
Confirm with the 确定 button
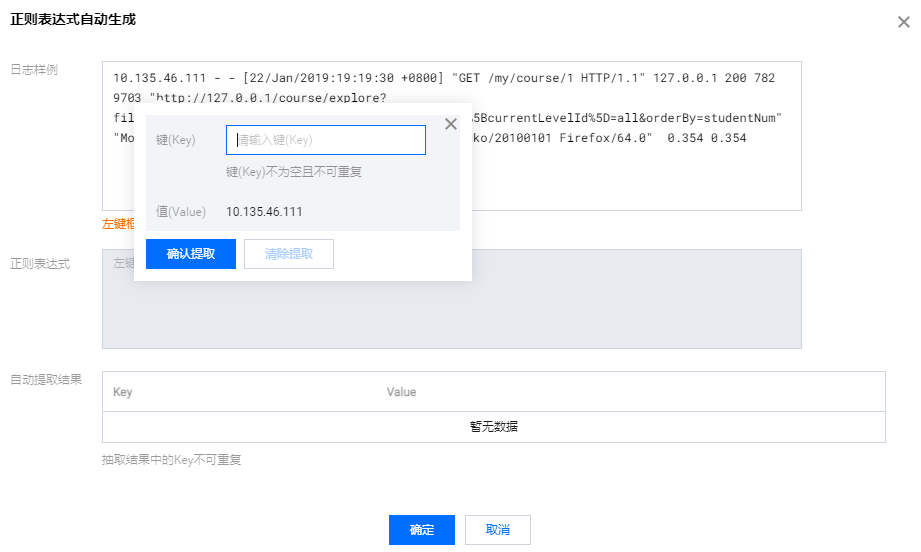422,530
